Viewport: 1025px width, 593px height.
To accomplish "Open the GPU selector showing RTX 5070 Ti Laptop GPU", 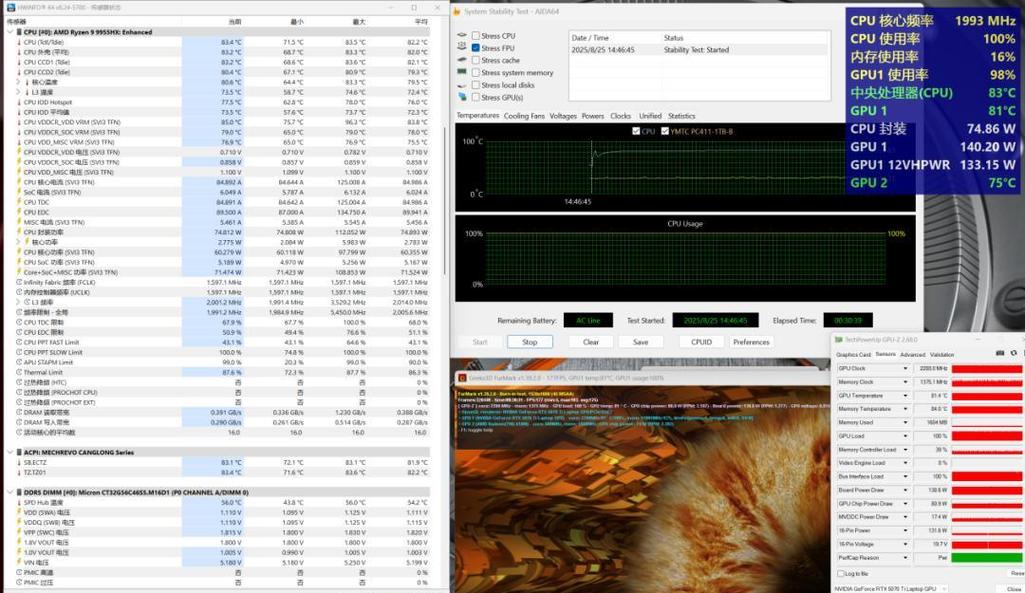I will pos(890,588).
